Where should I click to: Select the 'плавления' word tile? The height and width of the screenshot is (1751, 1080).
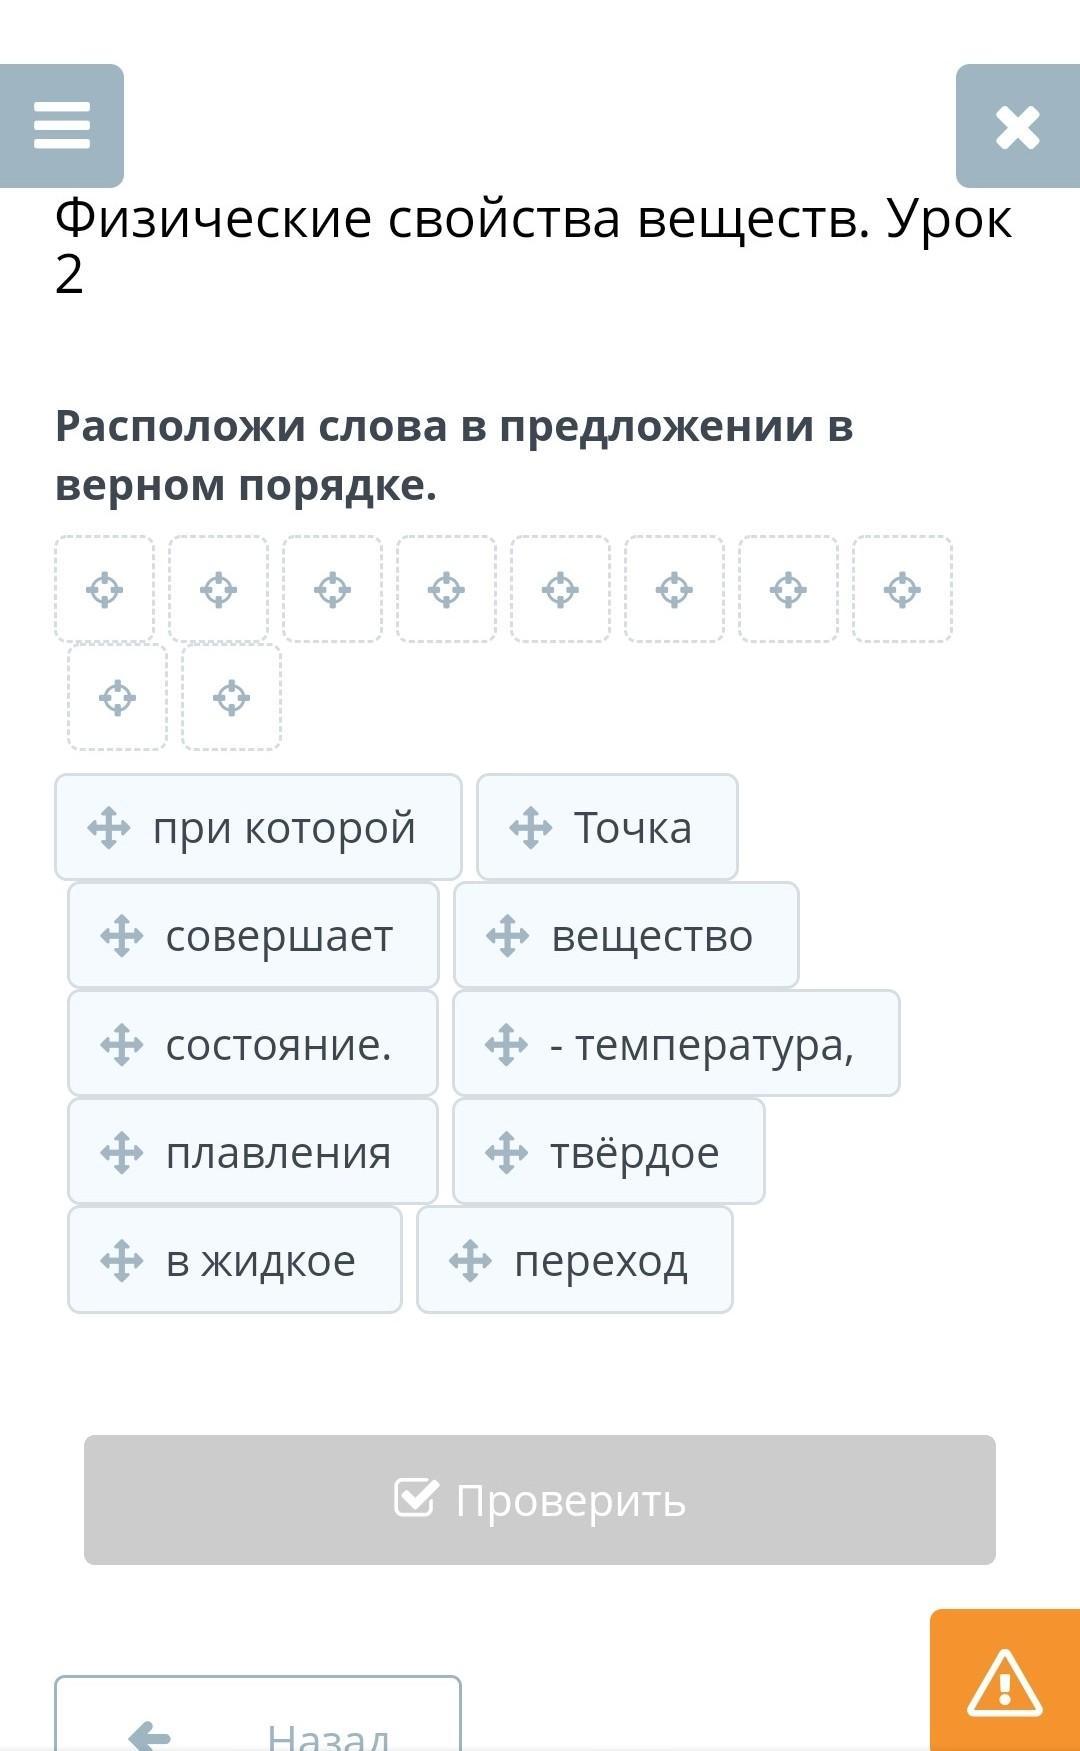(253, 1152)
